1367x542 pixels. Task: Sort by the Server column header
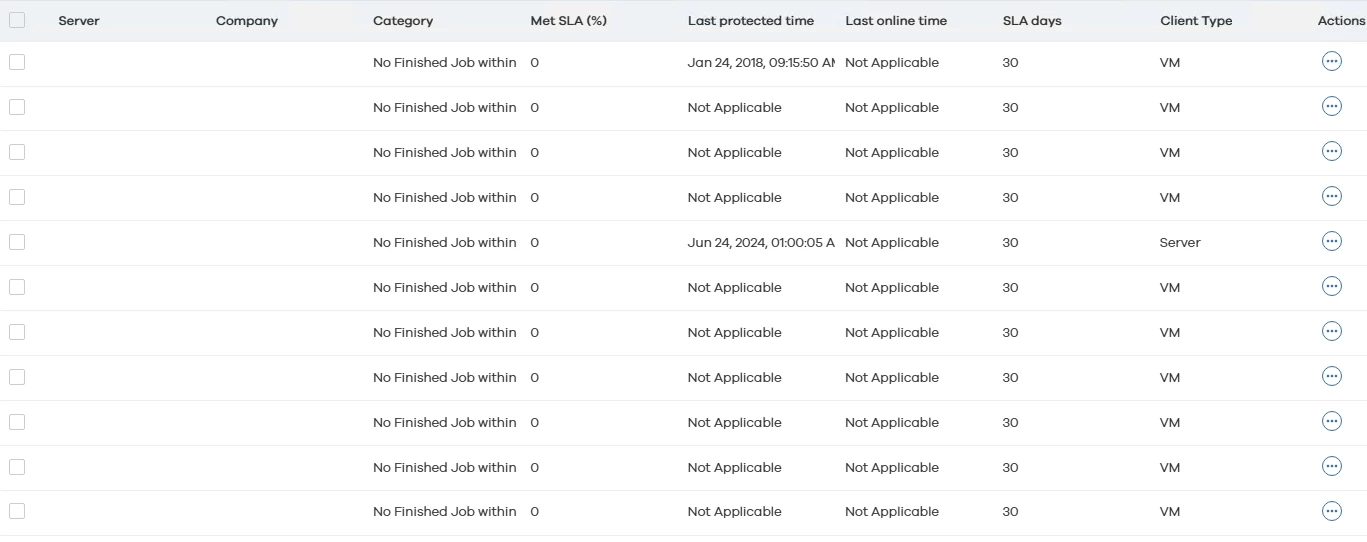coord(79,21)
